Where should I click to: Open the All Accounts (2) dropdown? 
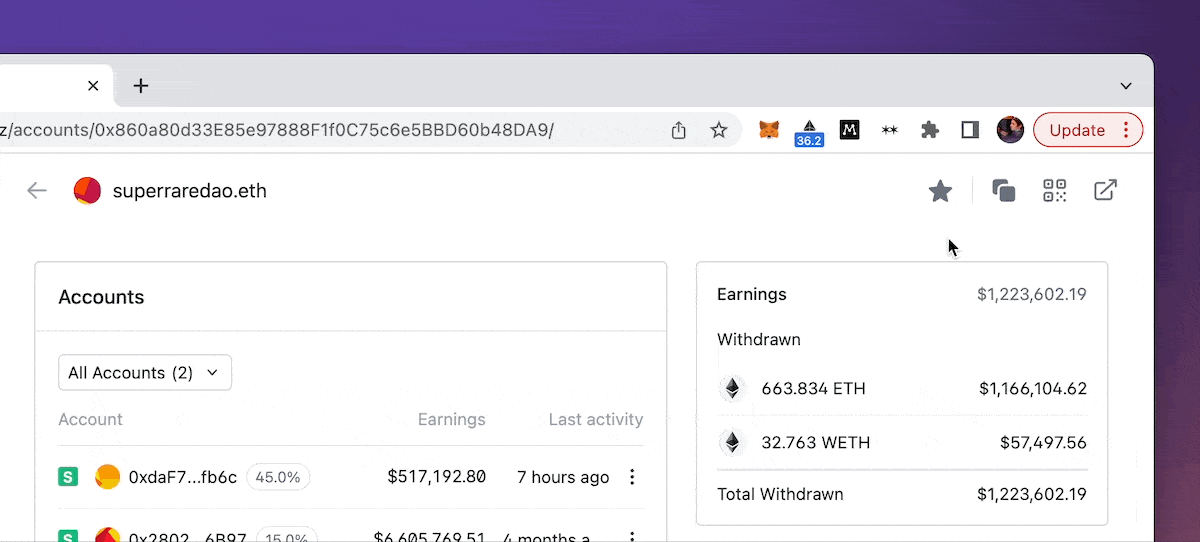(145, 373)
